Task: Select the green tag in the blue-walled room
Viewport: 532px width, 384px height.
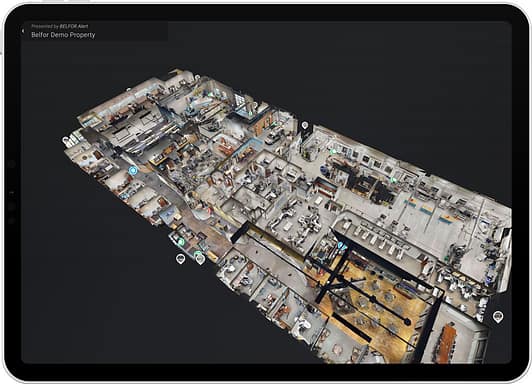Action: pos(251,114)
